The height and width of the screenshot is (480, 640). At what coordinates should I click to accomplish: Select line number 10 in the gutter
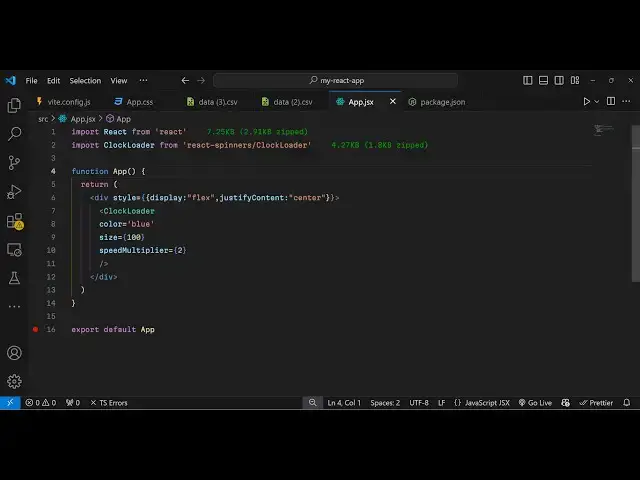[51, 250]
